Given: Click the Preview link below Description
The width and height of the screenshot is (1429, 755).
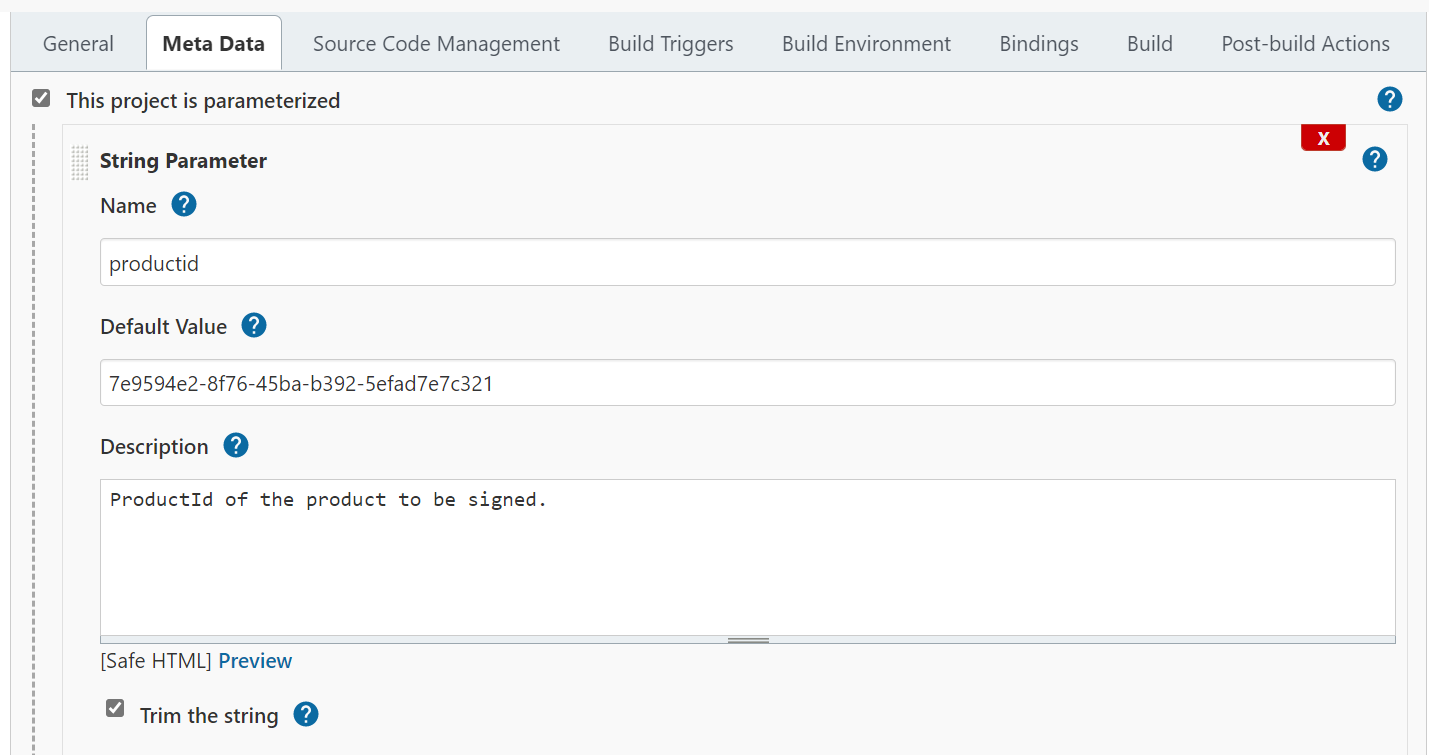Looking at the screenshot, I should tap(255, 661).
